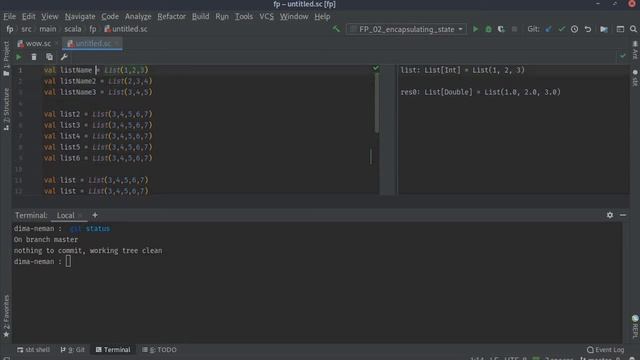
Task: Open the Window menu
Action: click(x=294, y=16)
